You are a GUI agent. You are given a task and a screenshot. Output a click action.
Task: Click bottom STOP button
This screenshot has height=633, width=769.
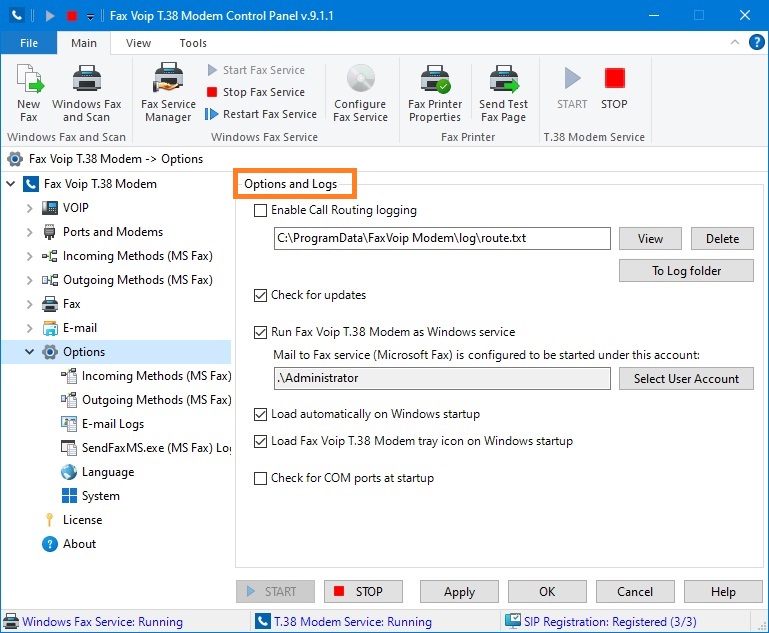click(x=363, y=591)
